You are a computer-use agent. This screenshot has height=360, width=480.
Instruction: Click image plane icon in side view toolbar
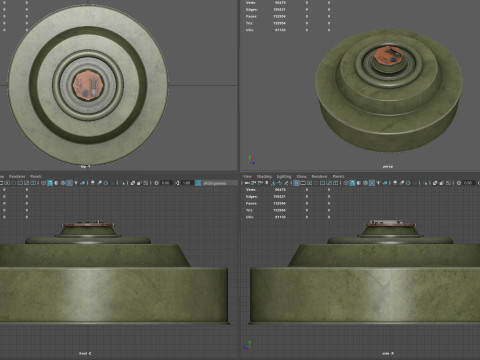[x=273, y=183]
